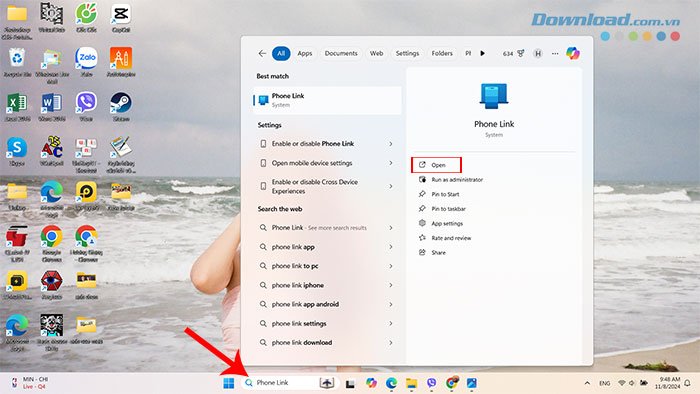Open the Photos app from the taskbar

pyautogui.click(x=472, y=383)
